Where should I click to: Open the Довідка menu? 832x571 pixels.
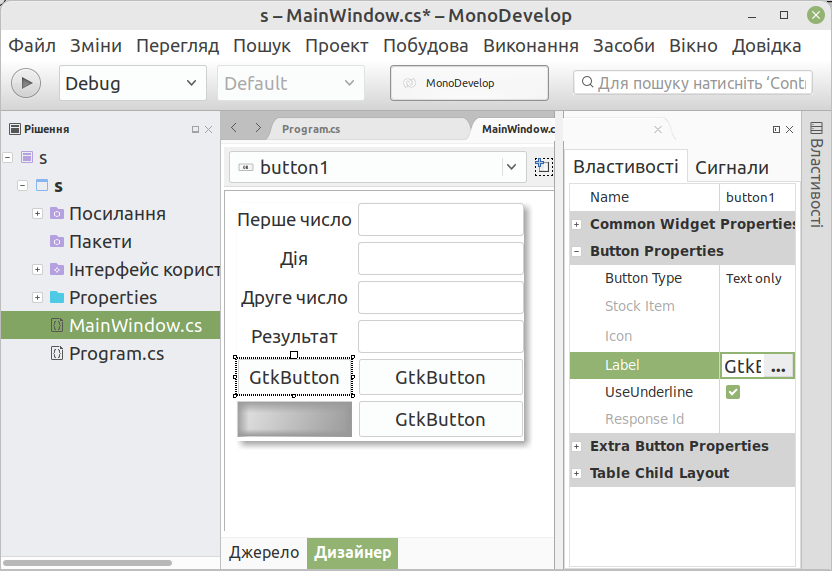pyautogui.click(x=767, y=46)
